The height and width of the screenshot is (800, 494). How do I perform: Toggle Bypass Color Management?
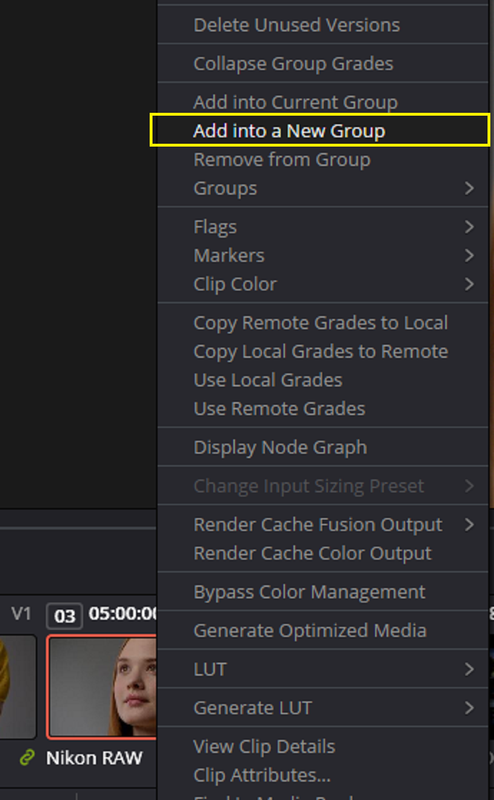tap(323, 592)
